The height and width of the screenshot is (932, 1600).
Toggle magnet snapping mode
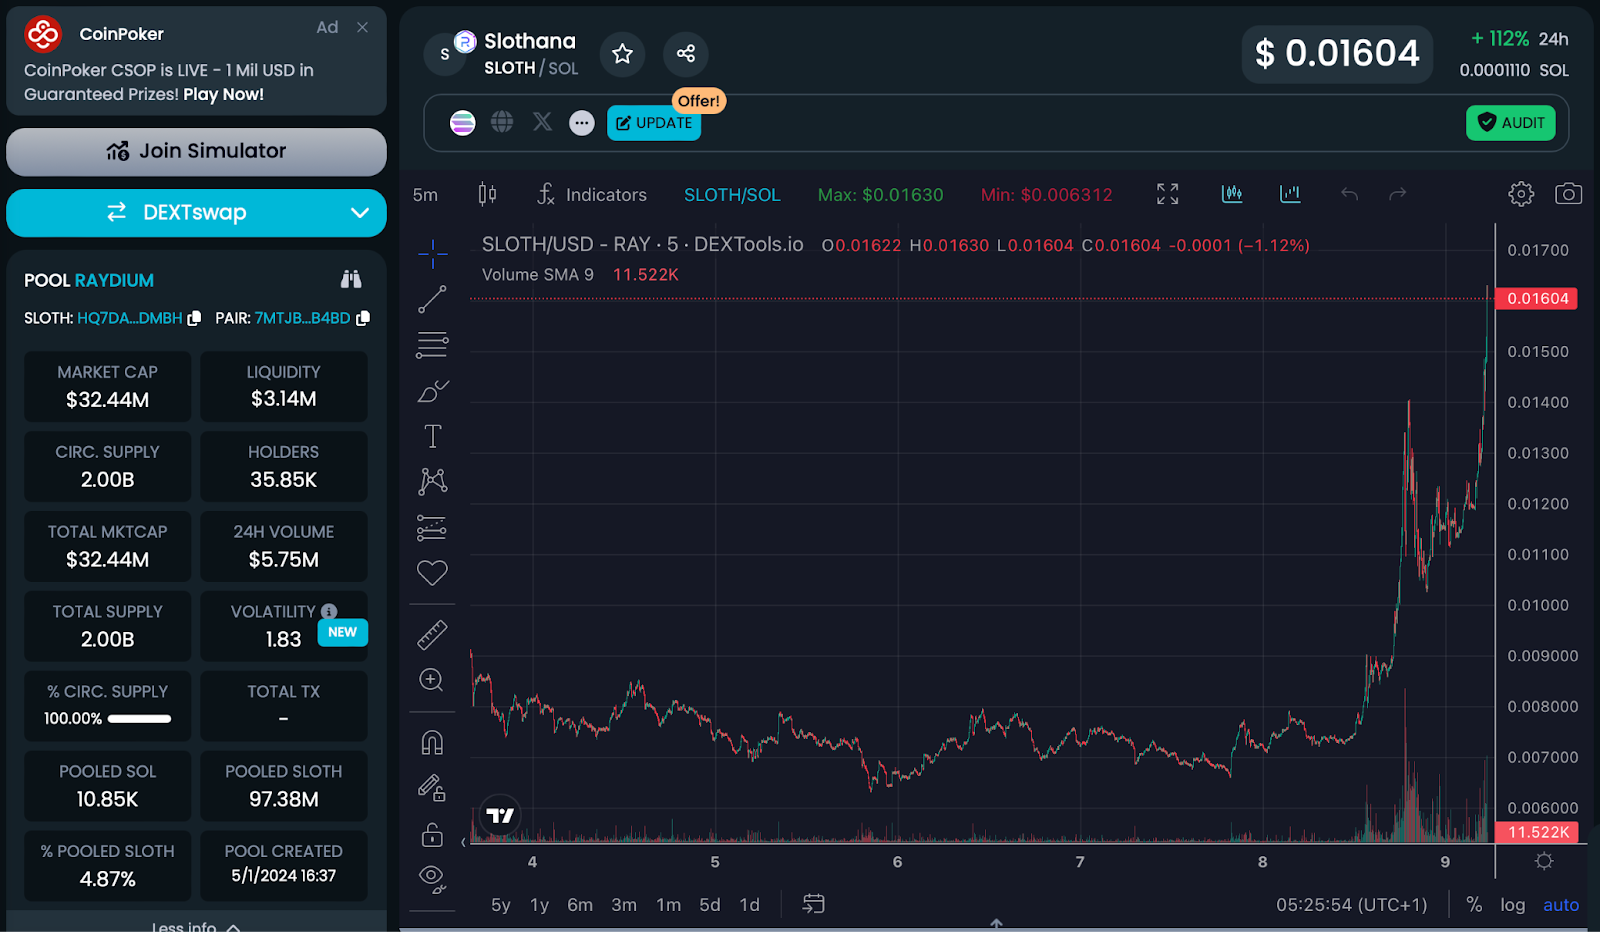[432, 743]
